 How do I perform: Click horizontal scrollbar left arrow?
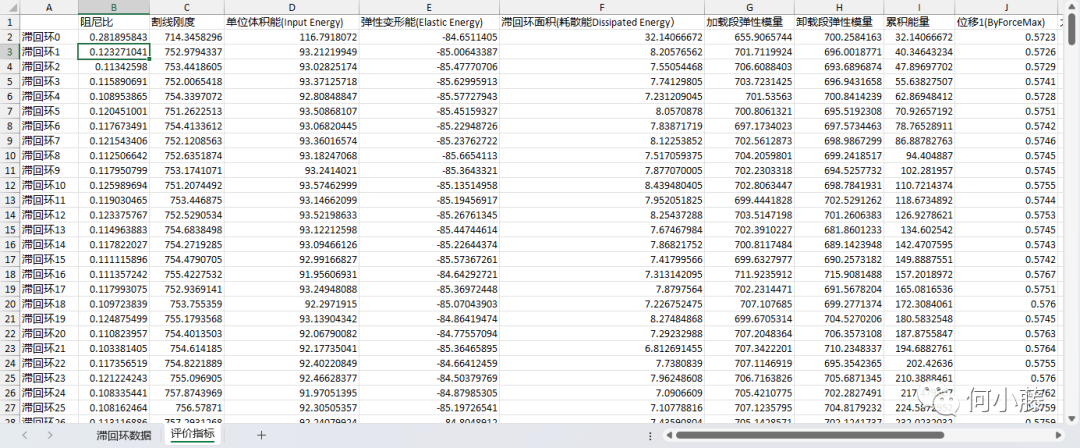667,436
